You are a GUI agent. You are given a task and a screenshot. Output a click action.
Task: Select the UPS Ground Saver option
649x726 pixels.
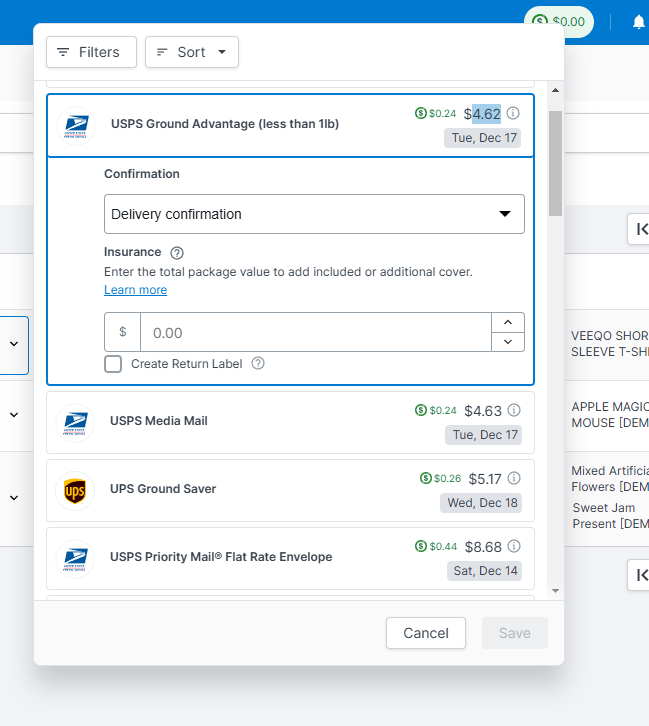pyautogui.click(x=290, y=490)
